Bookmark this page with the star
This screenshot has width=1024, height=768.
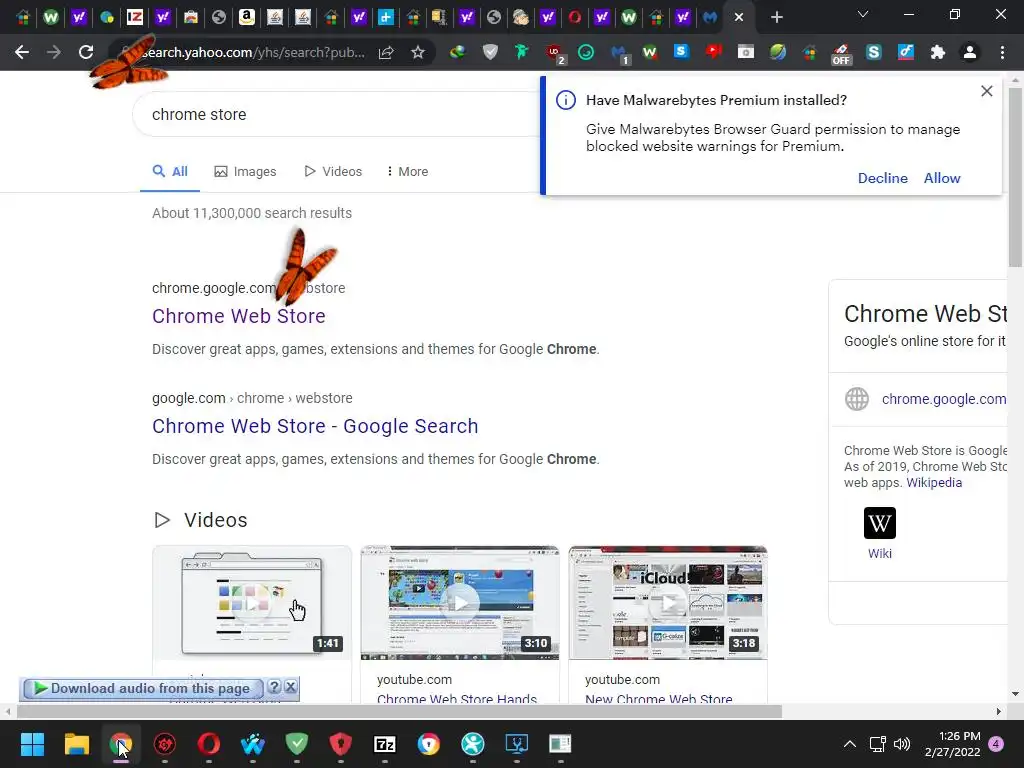[418, 52]
